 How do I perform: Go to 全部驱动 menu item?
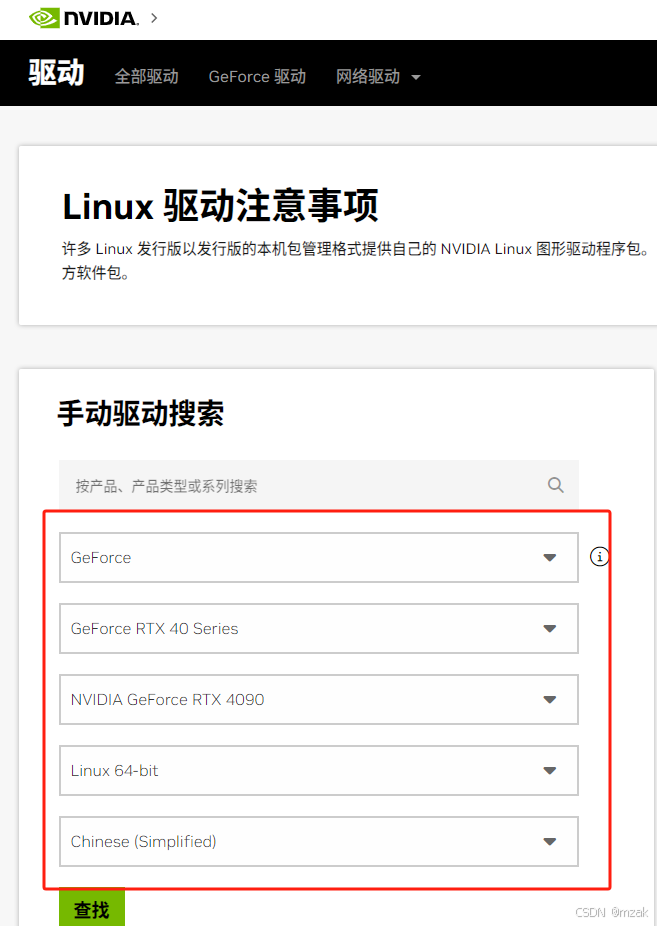tap(146, 76)
